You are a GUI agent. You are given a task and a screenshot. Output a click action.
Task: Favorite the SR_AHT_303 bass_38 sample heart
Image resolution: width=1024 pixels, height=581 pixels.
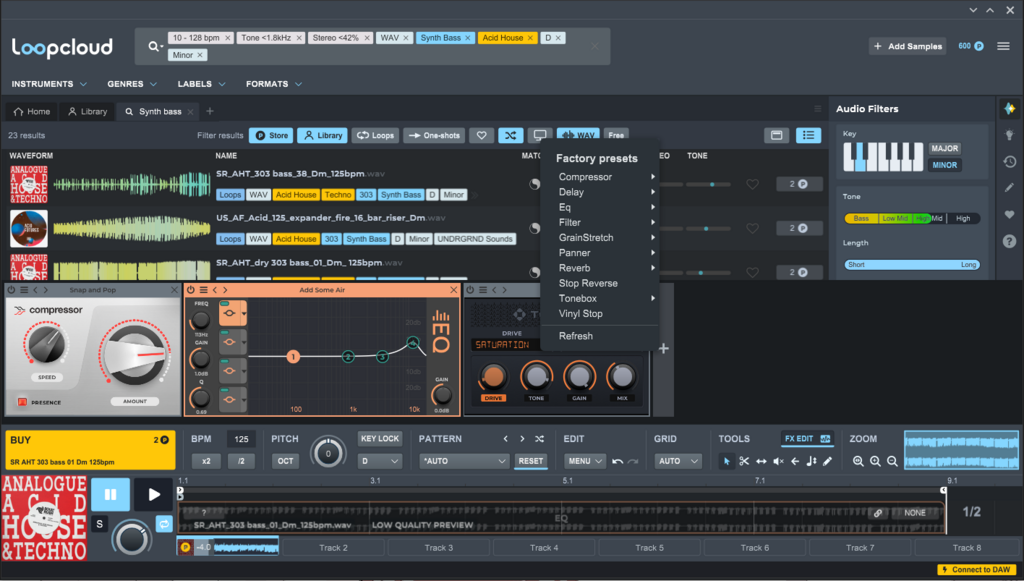(752, 184)
